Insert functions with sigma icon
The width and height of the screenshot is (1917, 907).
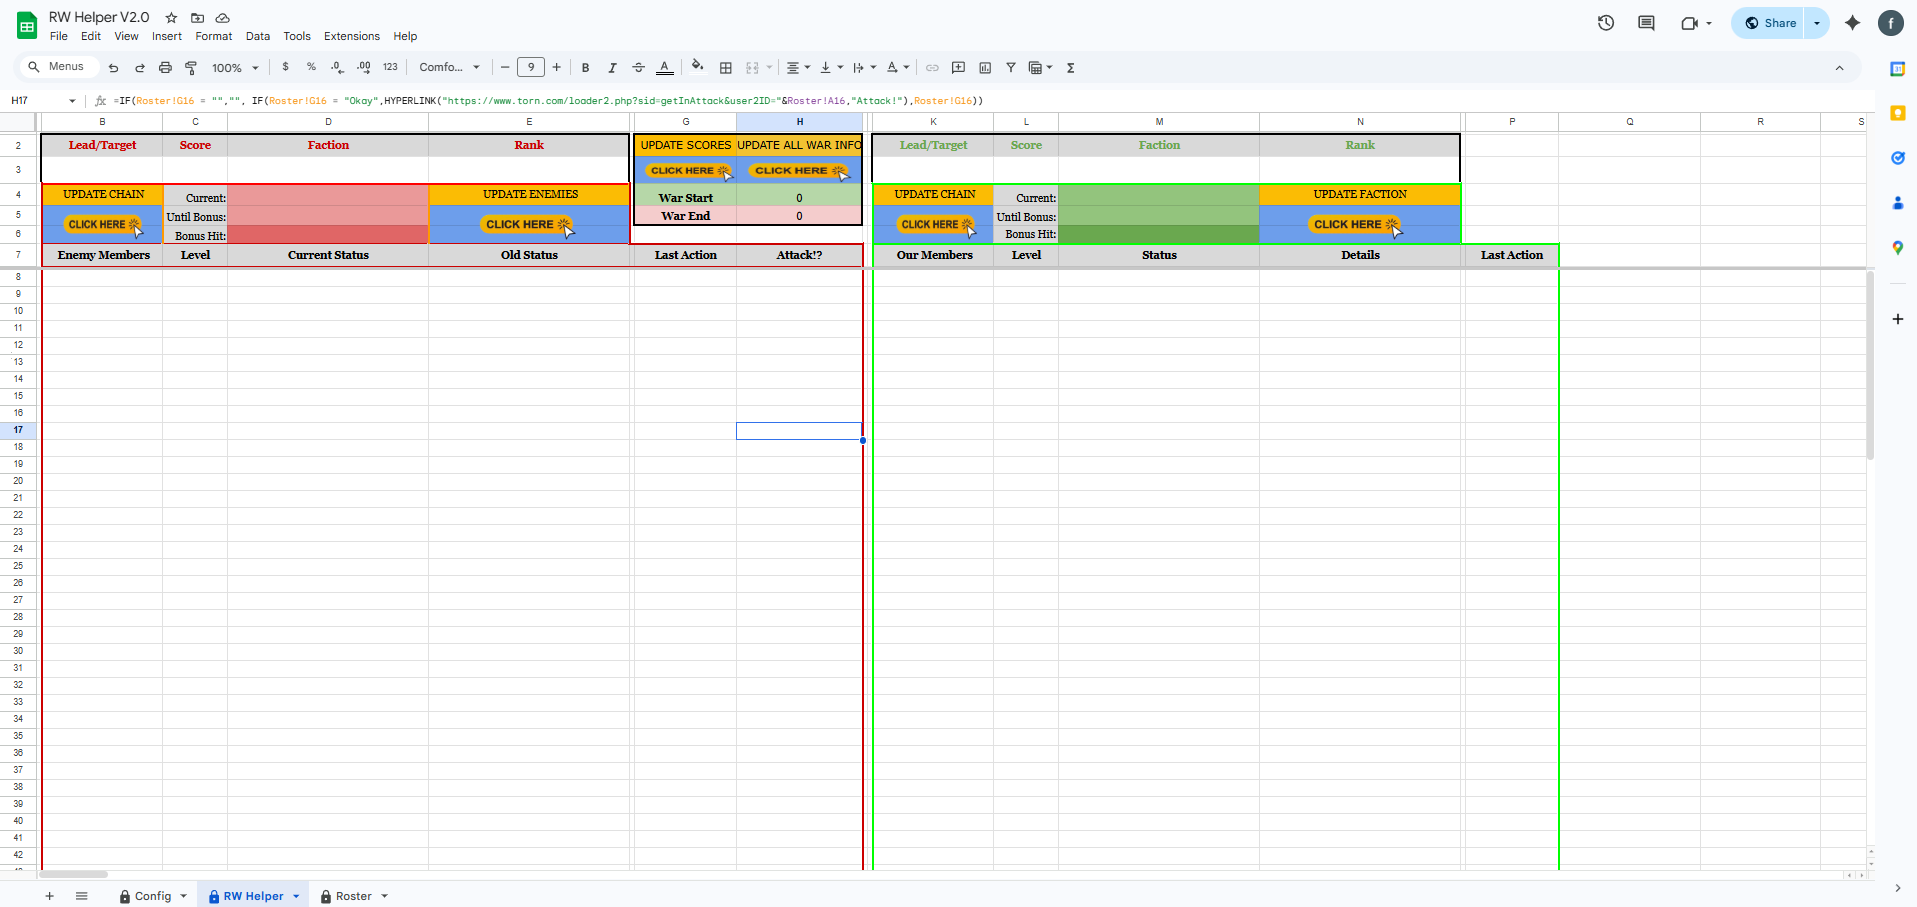[x=1071, y=68]
